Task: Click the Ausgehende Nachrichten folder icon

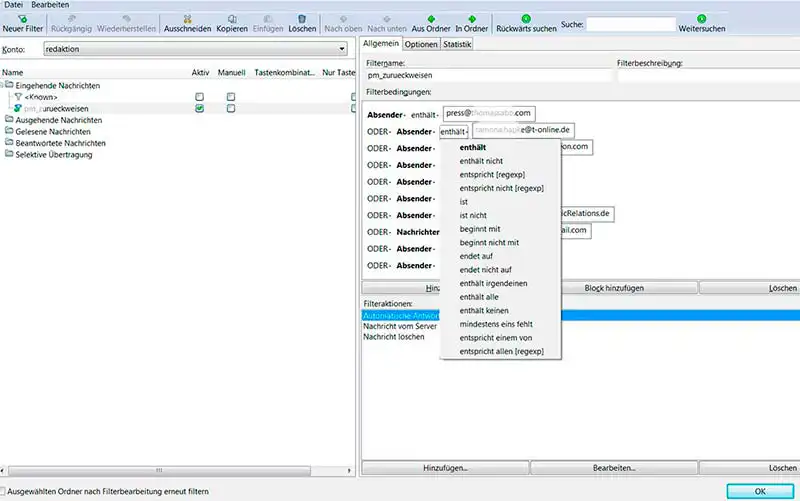Action: pos(9,119)
